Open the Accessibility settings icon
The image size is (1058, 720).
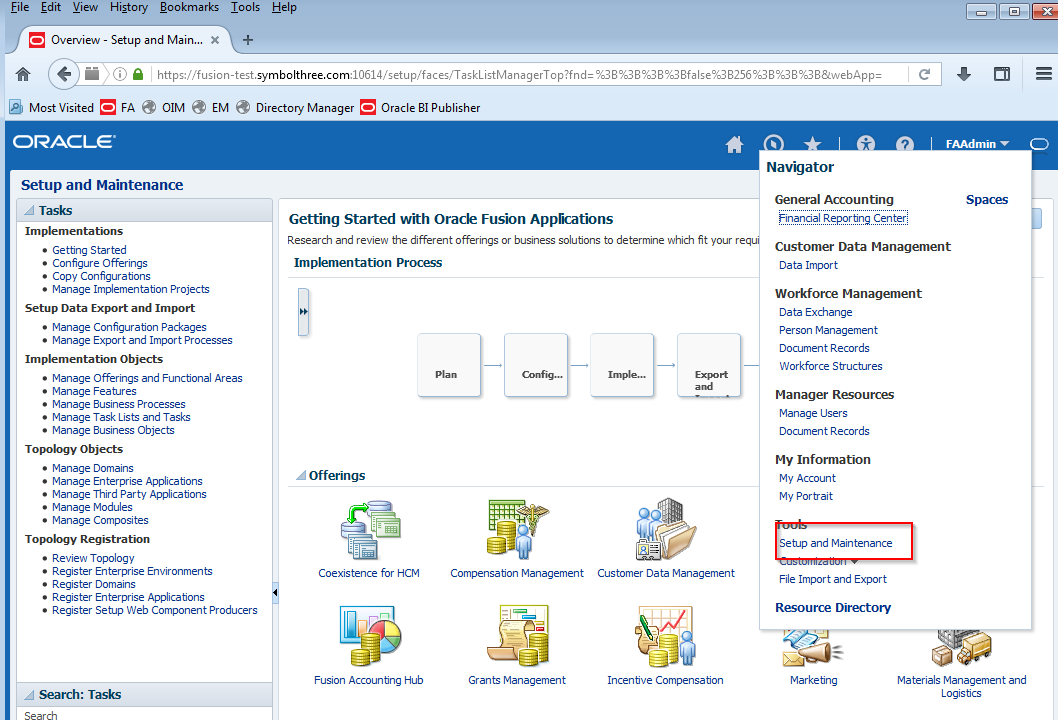point(865,144)
